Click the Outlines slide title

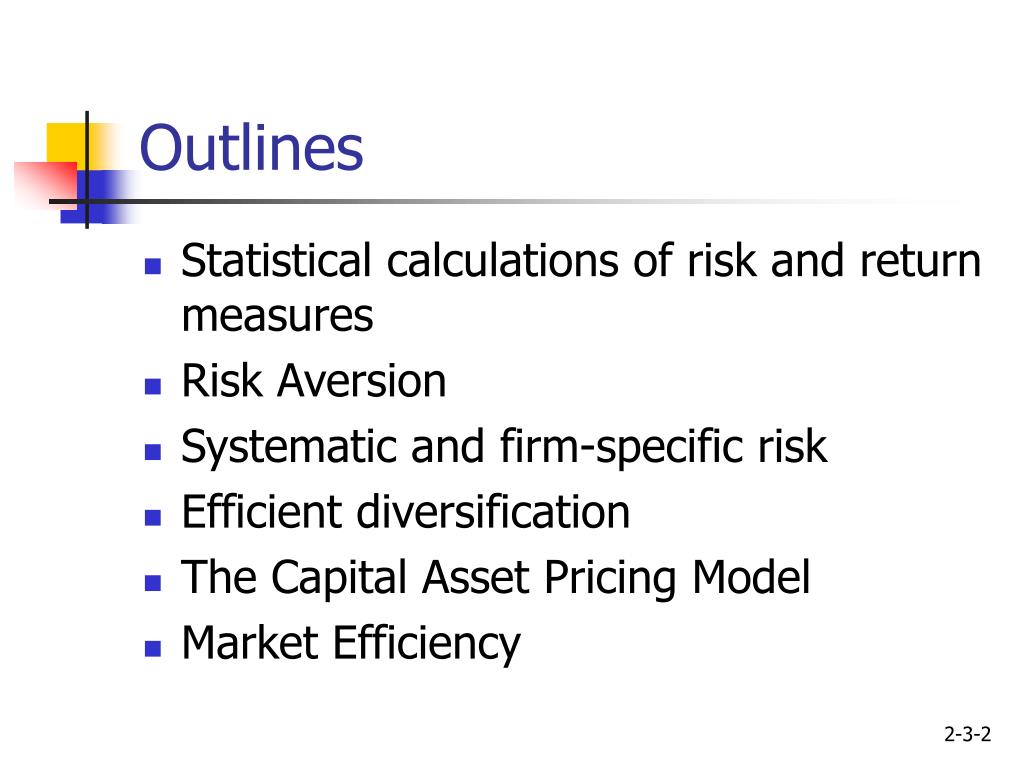point(251,148)
